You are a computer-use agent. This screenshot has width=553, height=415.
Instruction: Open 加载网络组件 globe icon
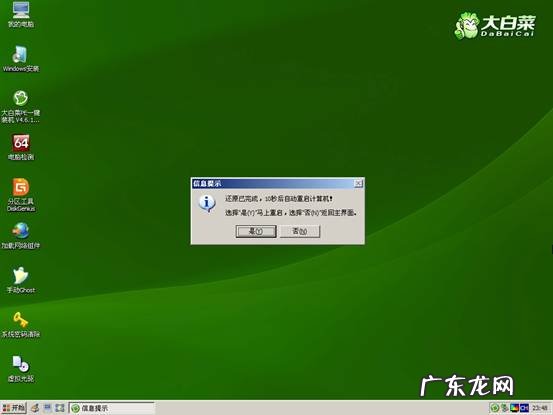(21, 236)
